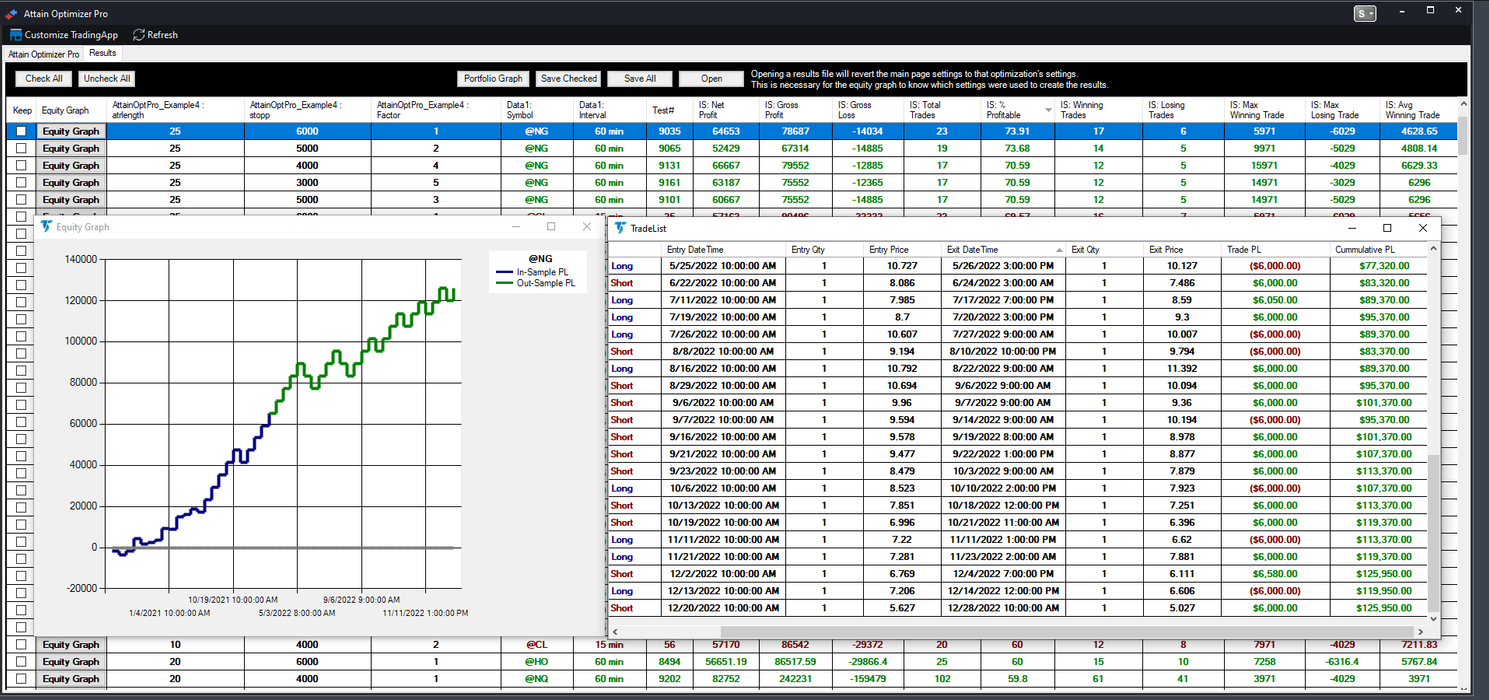This screenshot has height=700, width=1489.
Task: Click Save All to export all results
Action: click(639, 78)
